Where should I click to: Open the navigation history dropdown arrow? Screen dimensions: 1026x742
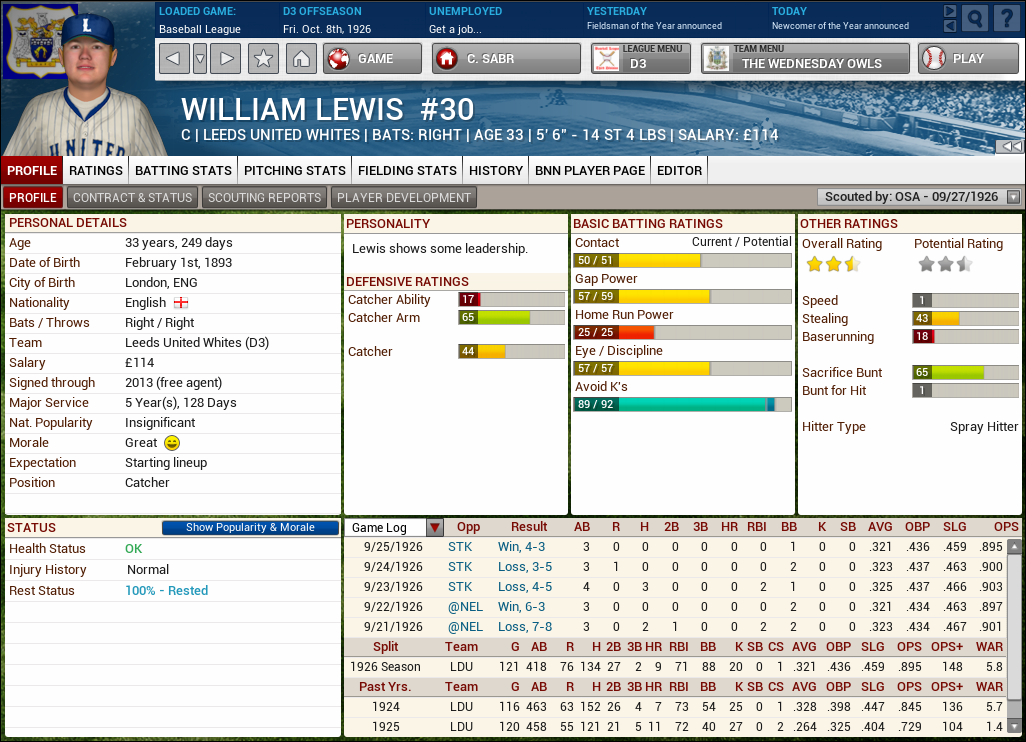point(200,59)
